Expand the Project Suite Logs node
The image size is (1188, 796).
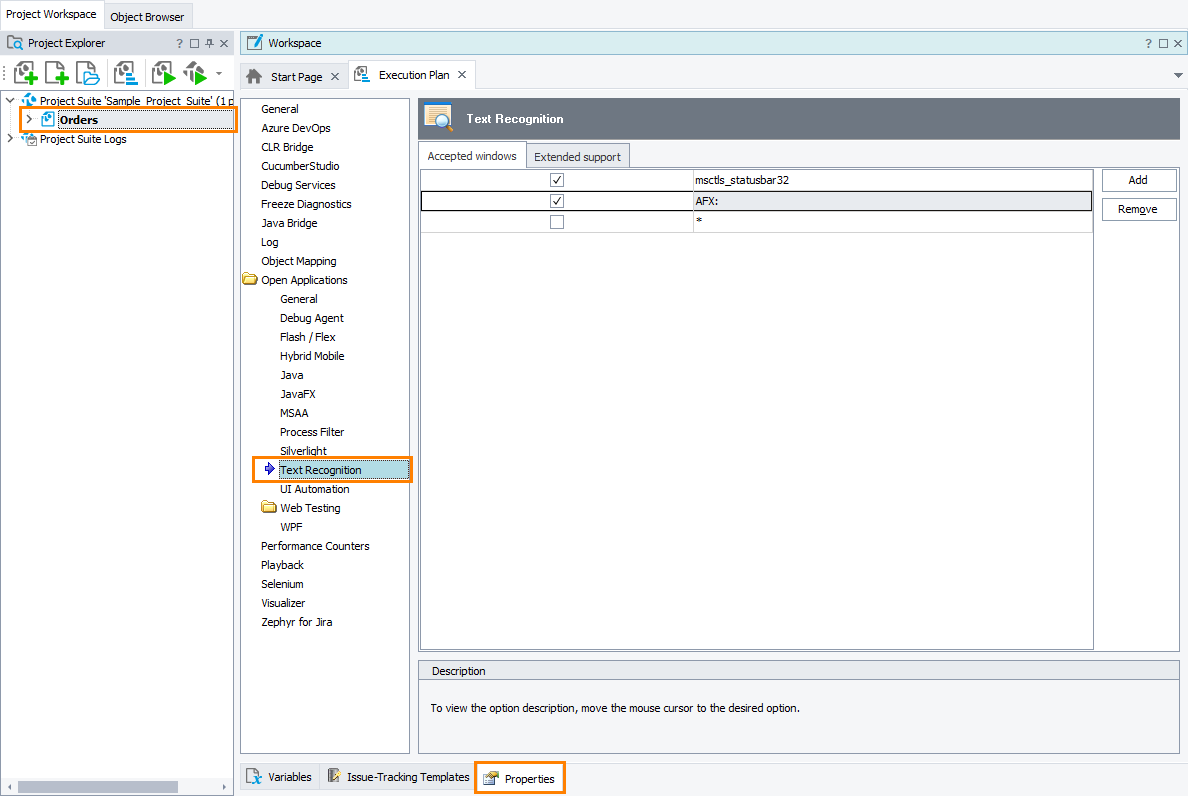pos(10,139)
